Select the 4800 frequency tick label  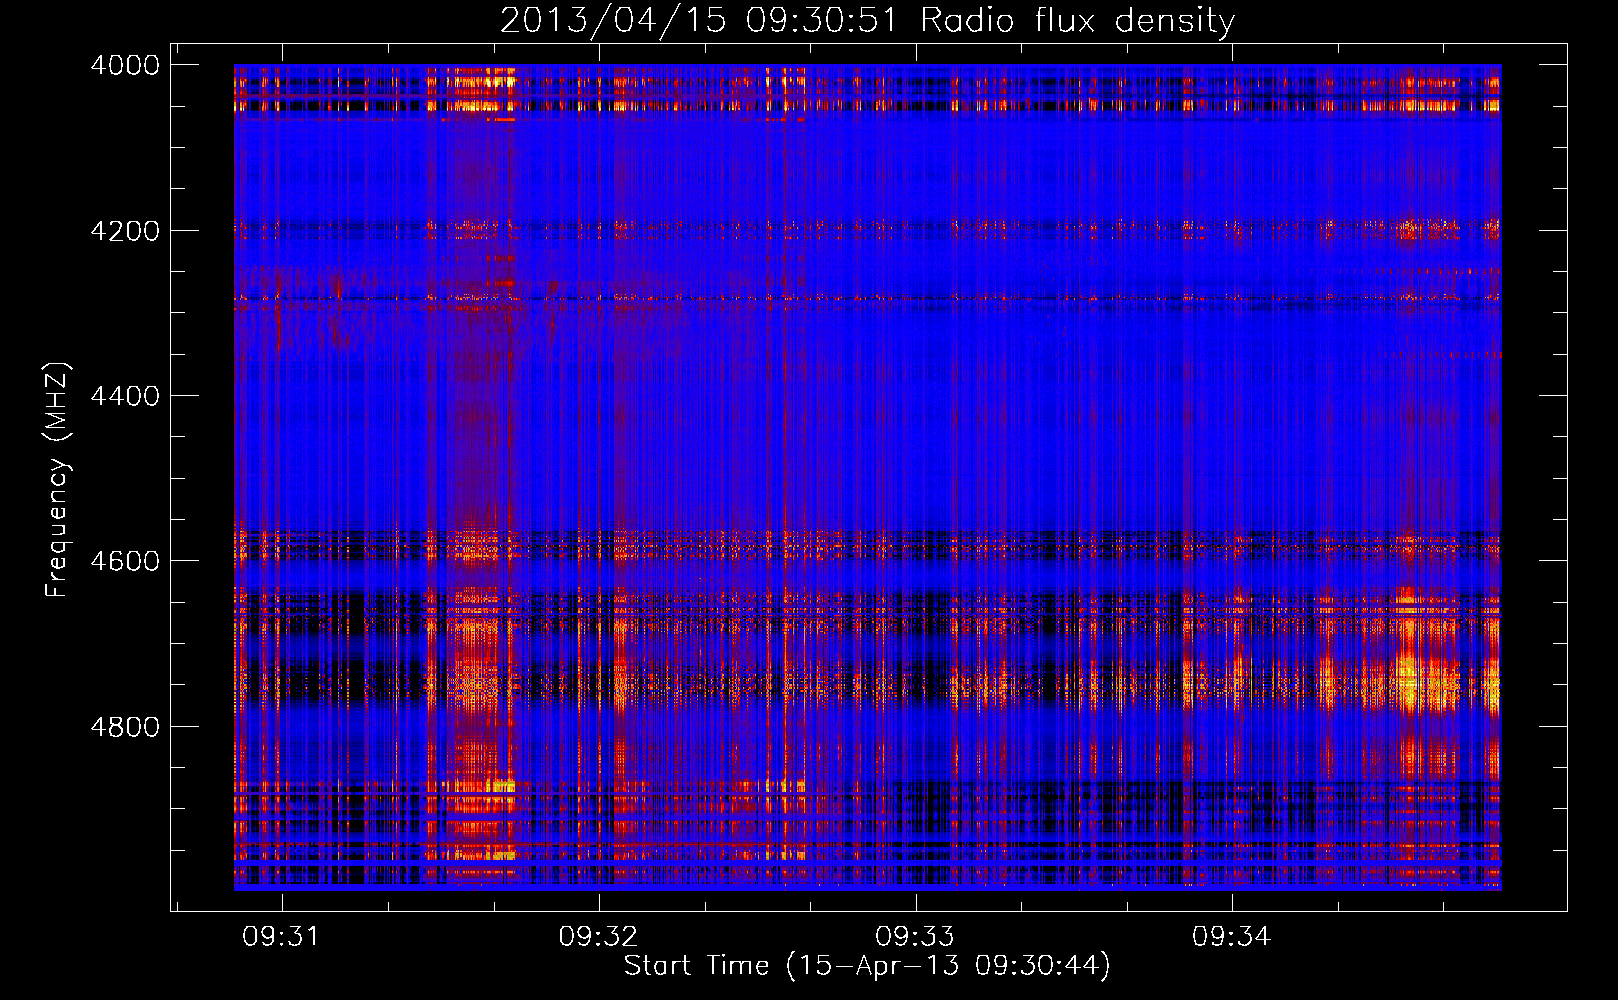click(x=125, y=727)
